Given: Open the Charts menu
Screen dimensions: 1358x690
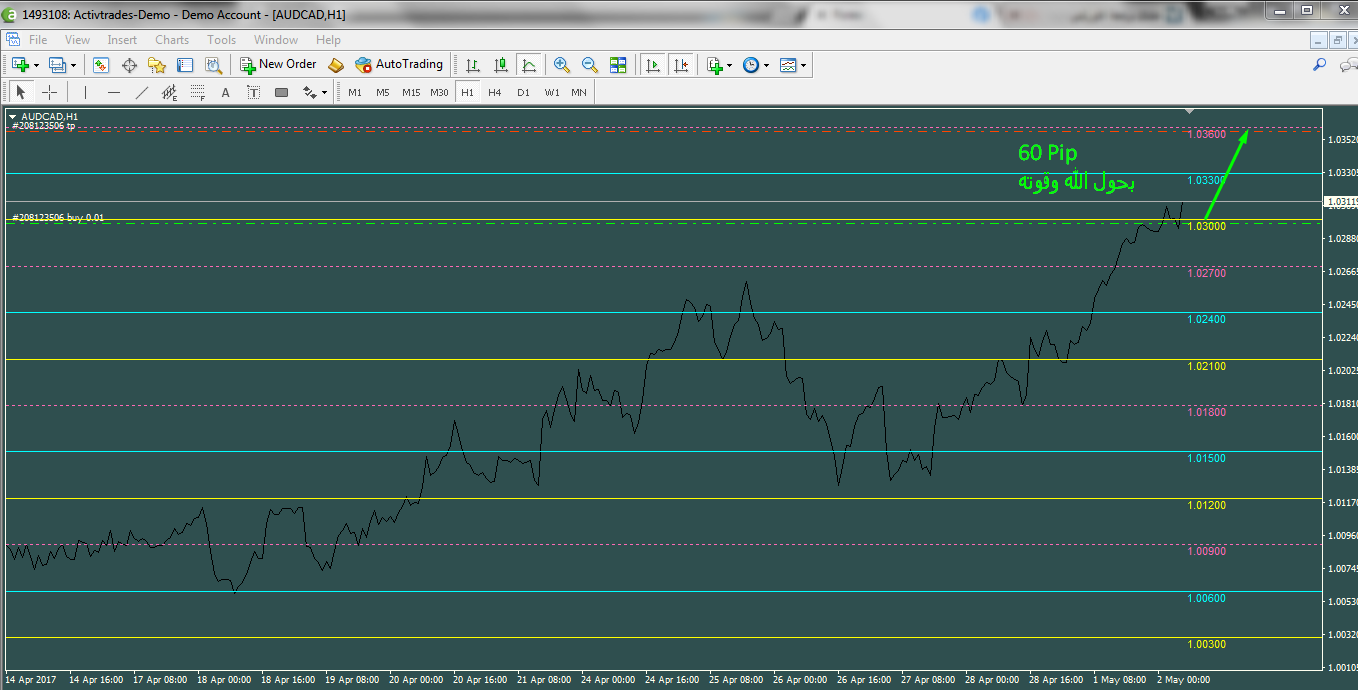Looking at the screenshot, I should (x=171, y=40).
